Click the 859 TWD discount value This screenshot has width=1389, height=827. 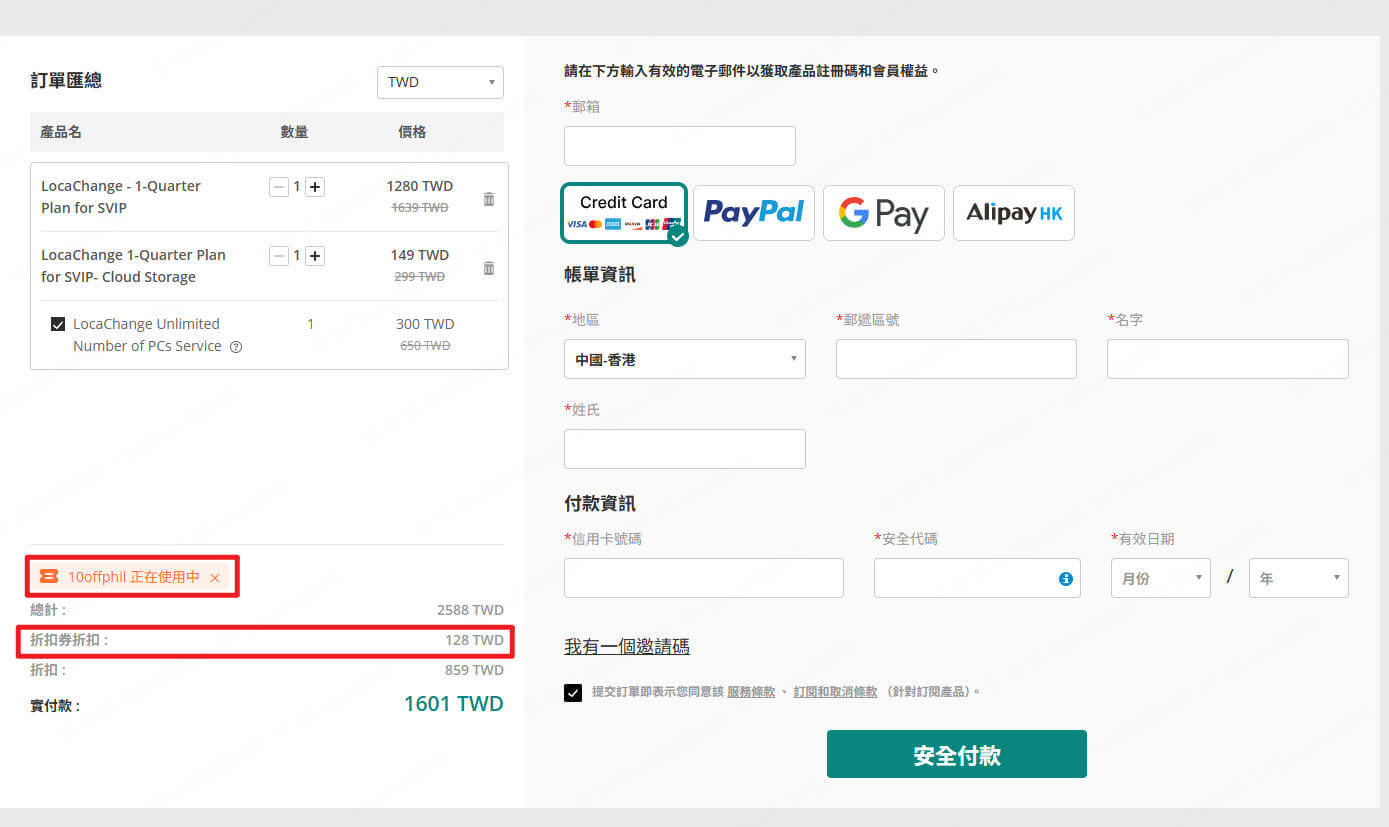[474, 670]
